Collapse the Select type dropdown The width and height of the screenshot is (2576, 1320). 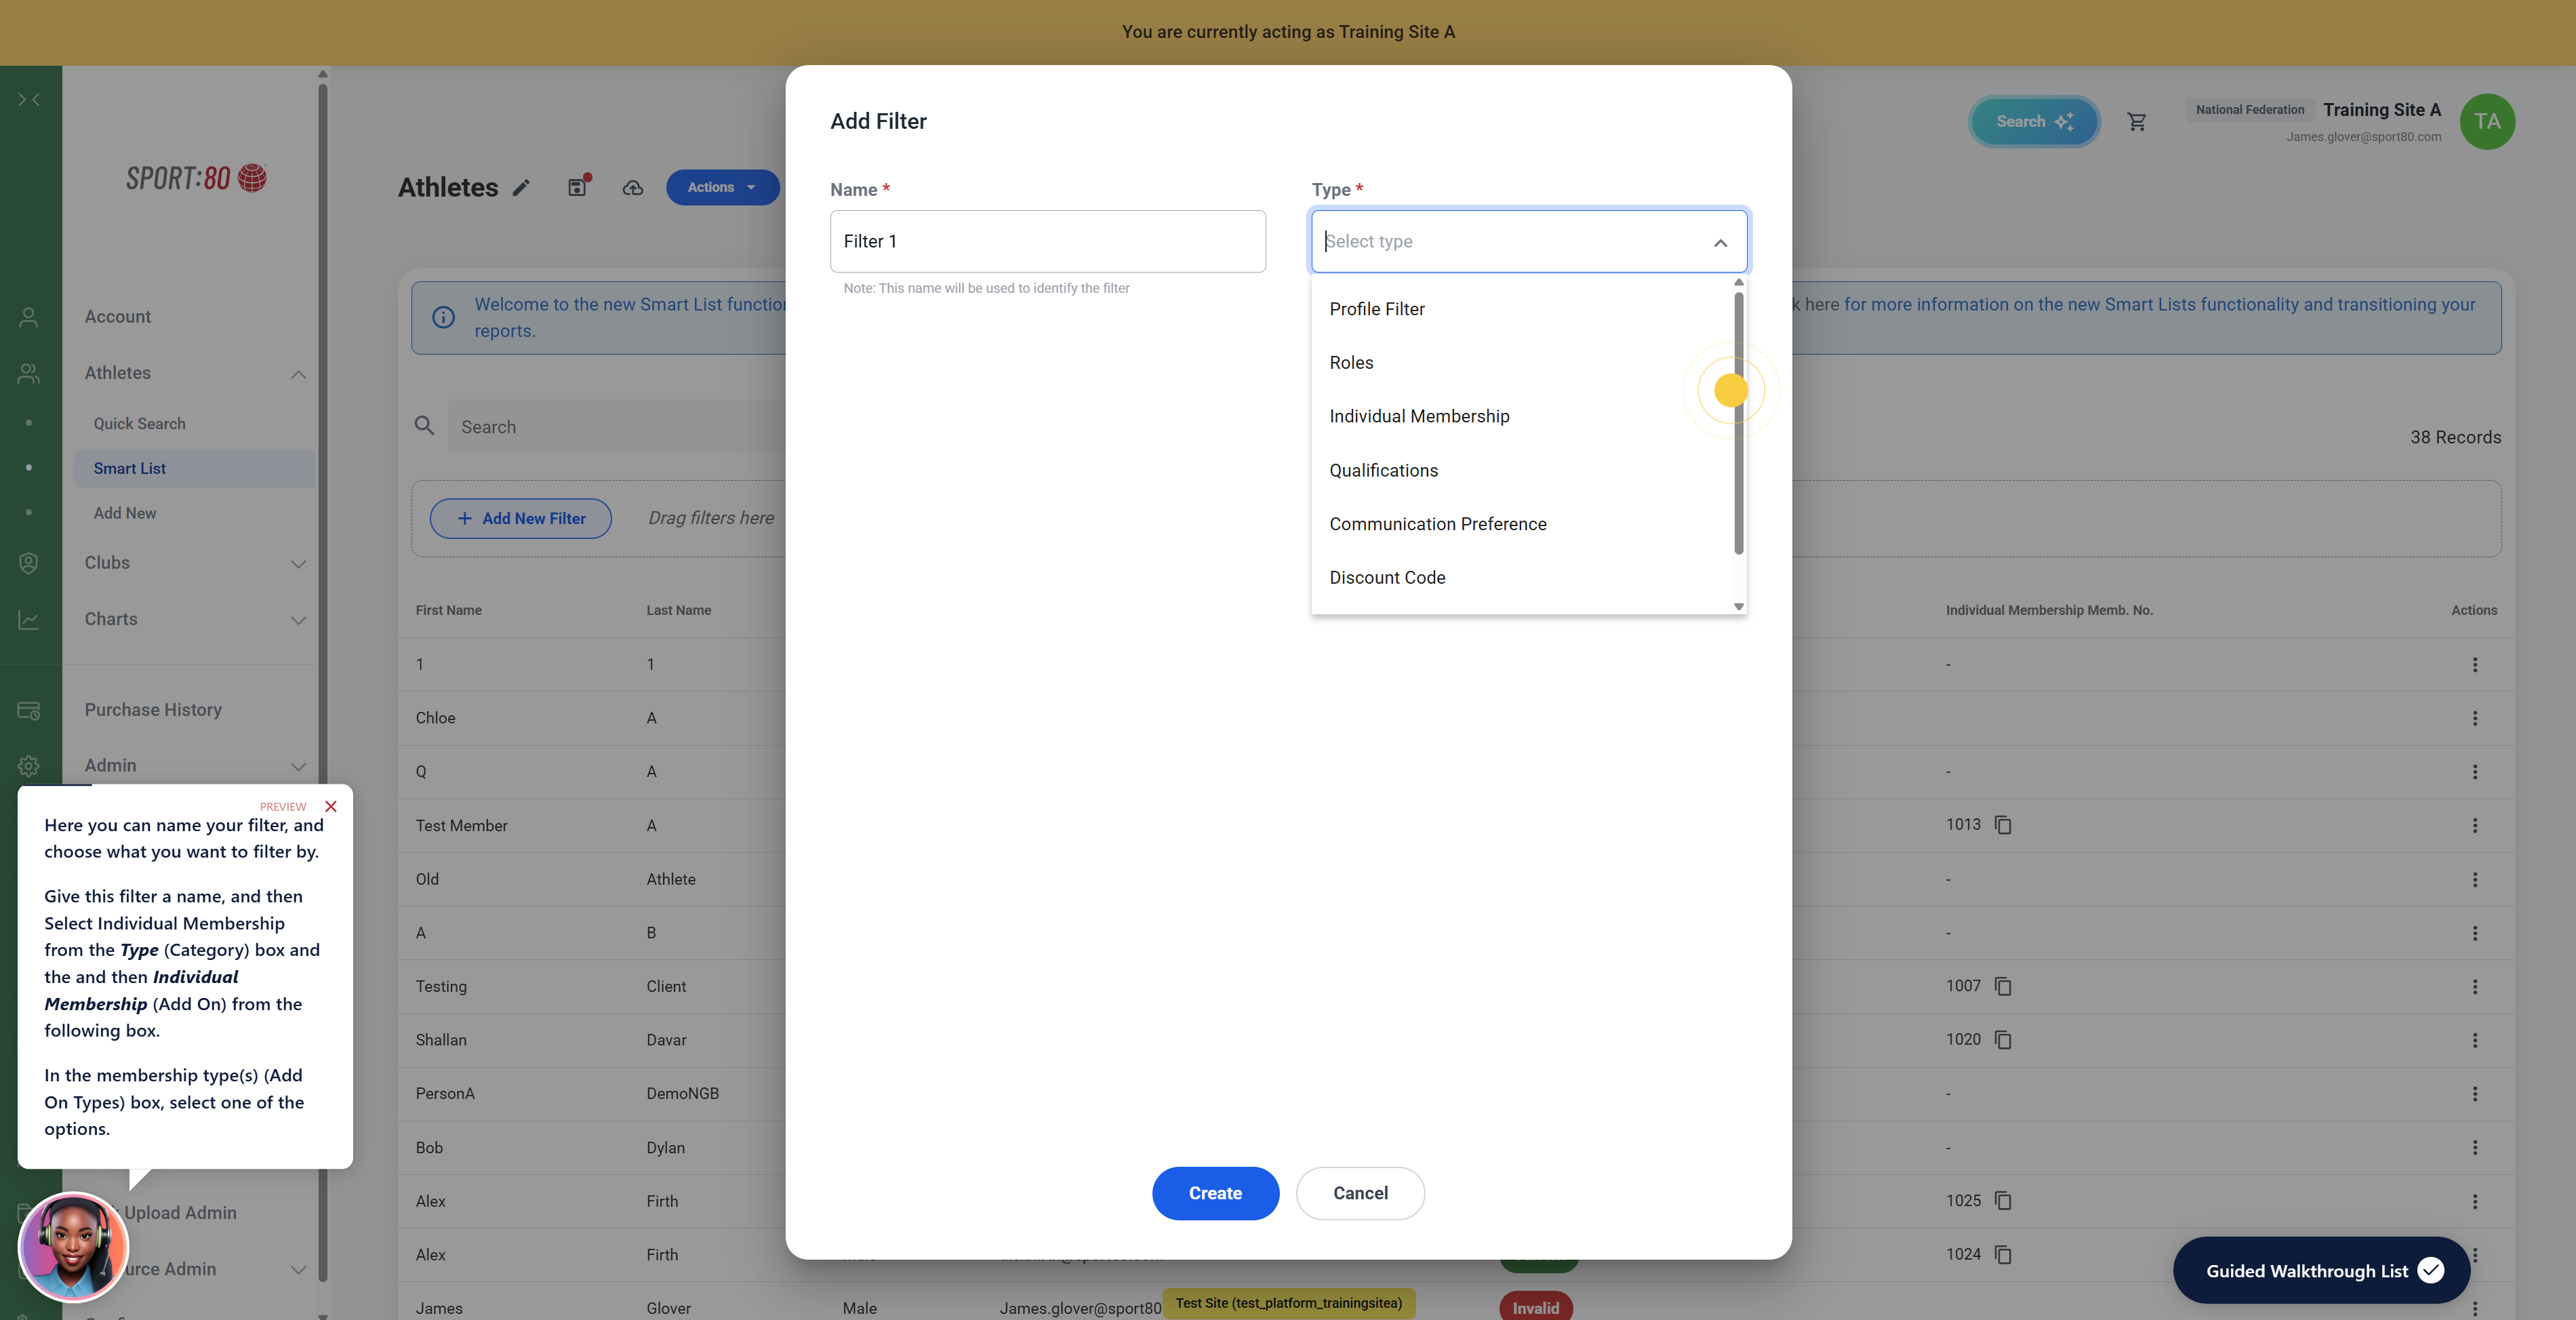pos(1720,243)
